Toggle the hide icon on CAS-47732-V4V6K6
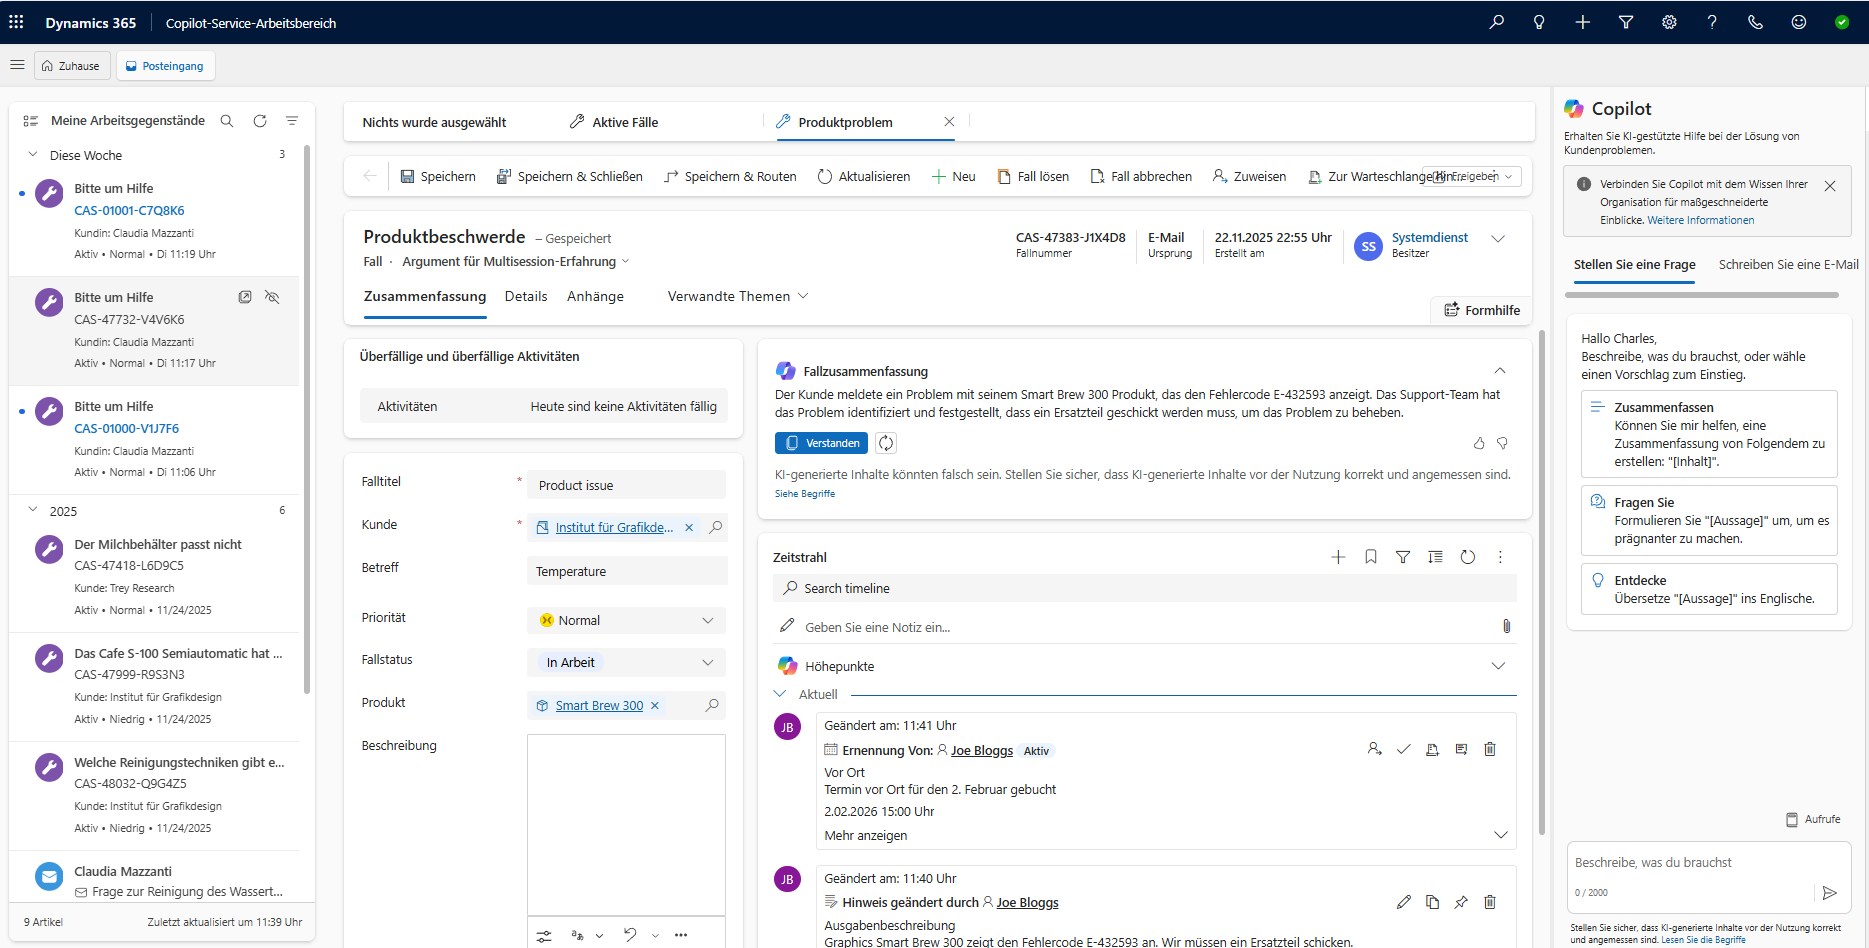This screenshot has width=1869, height=948. coord(272,297)
